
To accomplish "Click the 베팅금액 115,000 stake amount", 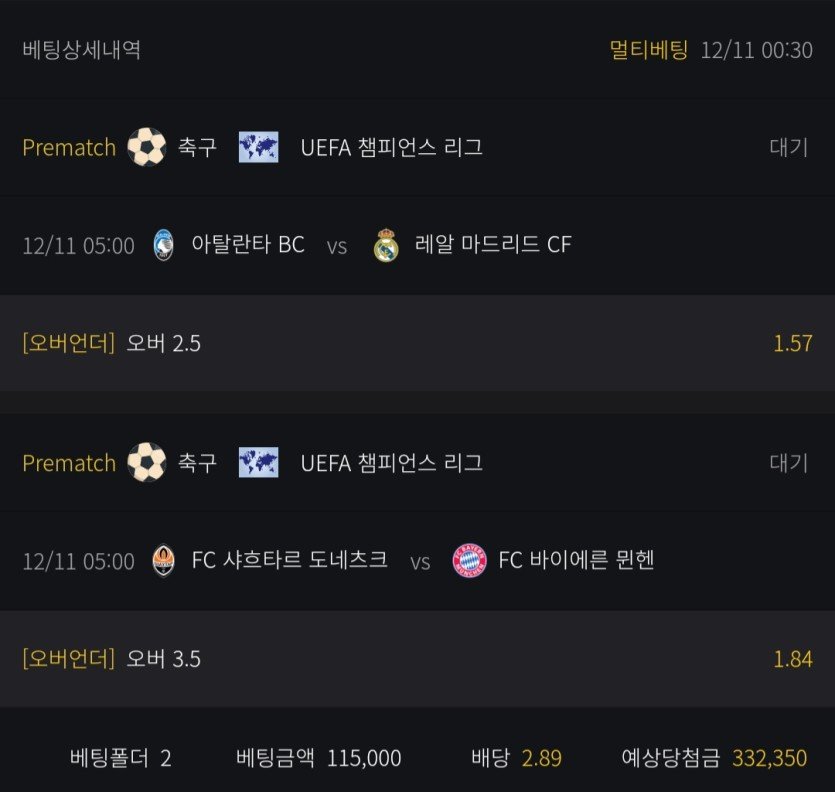I will tap(363, 758).
